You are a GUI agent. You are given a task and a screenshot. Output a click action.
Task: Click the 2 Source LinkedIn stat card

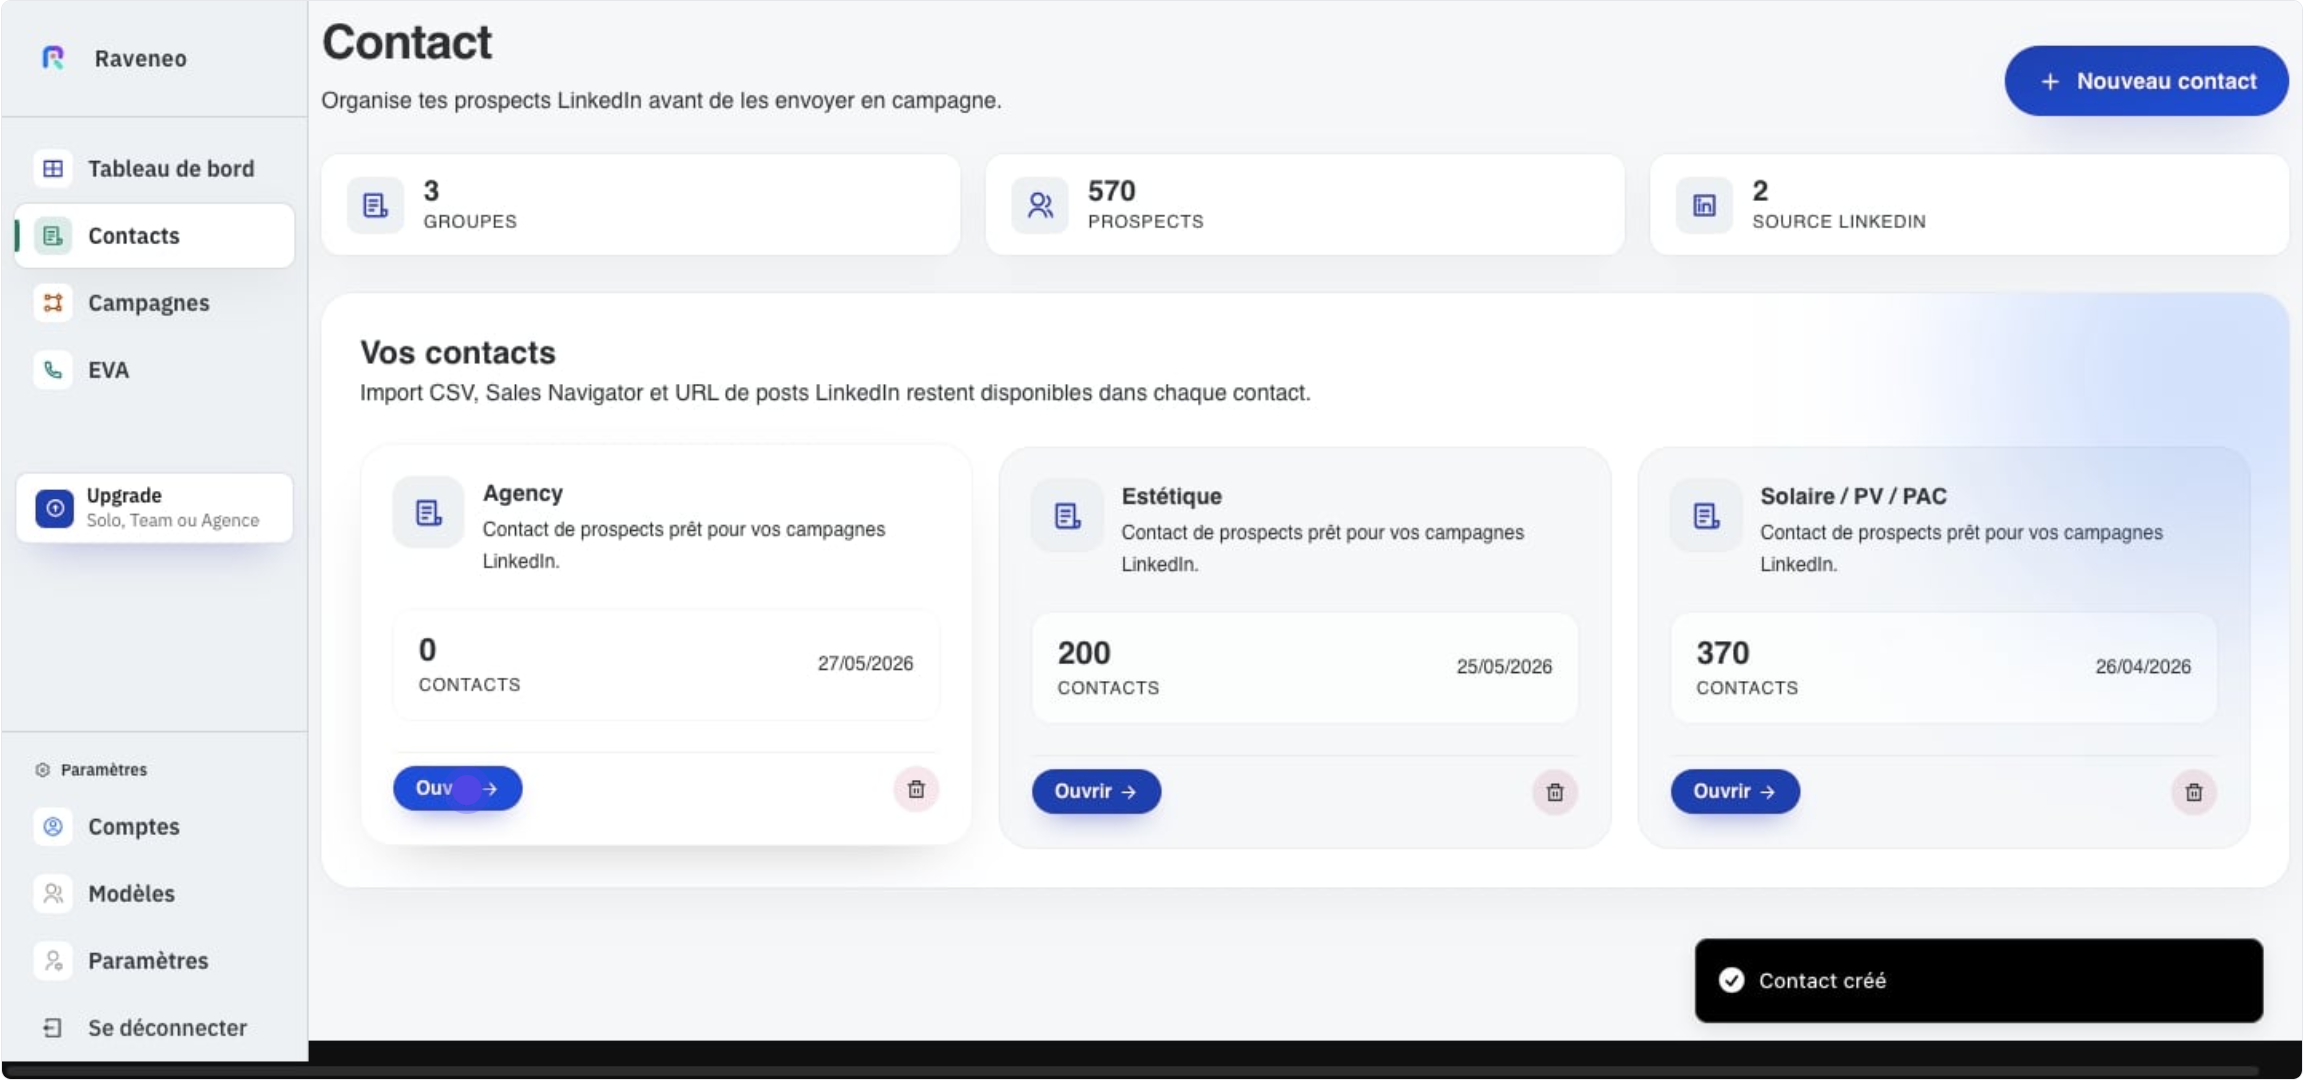pos(1969,205)
